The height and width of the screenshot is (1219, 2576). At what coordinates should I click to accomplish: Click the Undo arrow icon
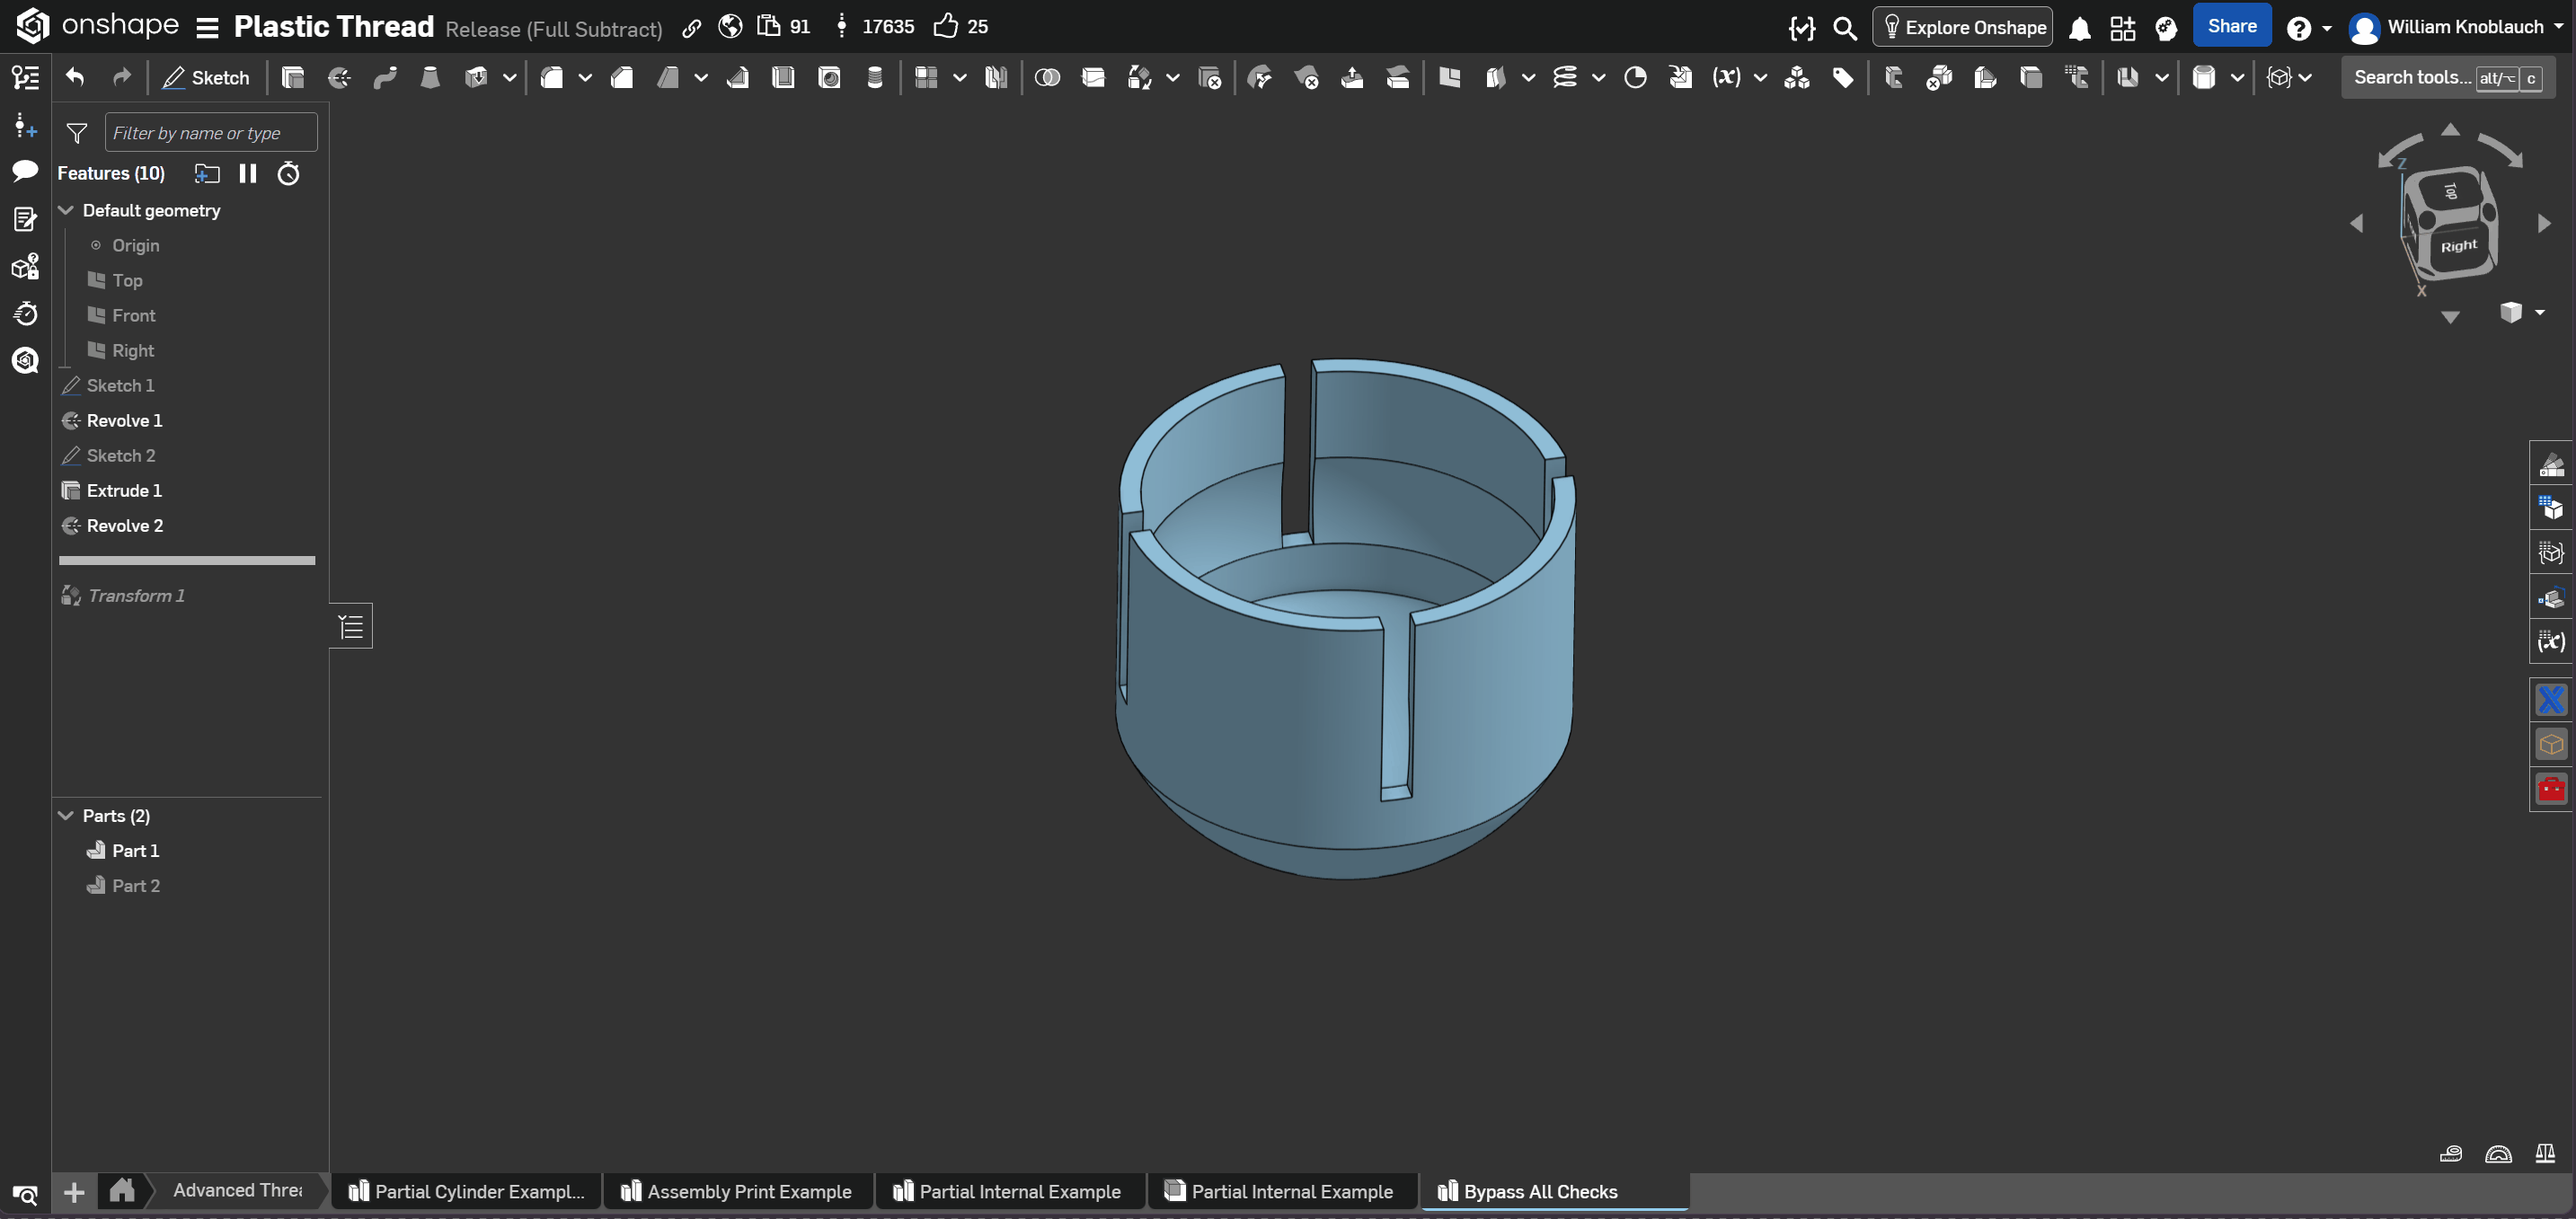point(75,77)
